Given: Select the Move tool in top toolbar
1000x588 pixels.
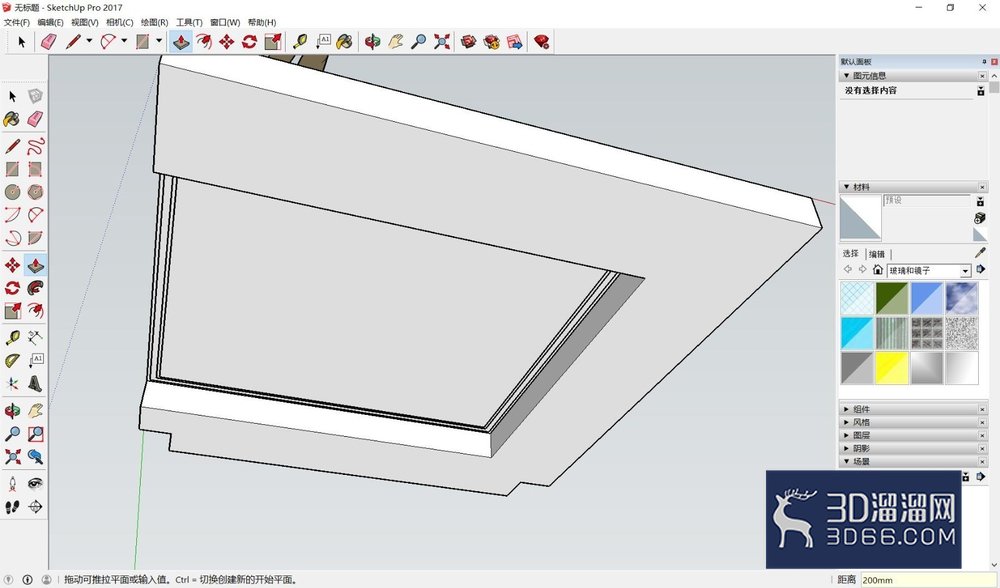Looking at the screenshot, I should (226, 42).
